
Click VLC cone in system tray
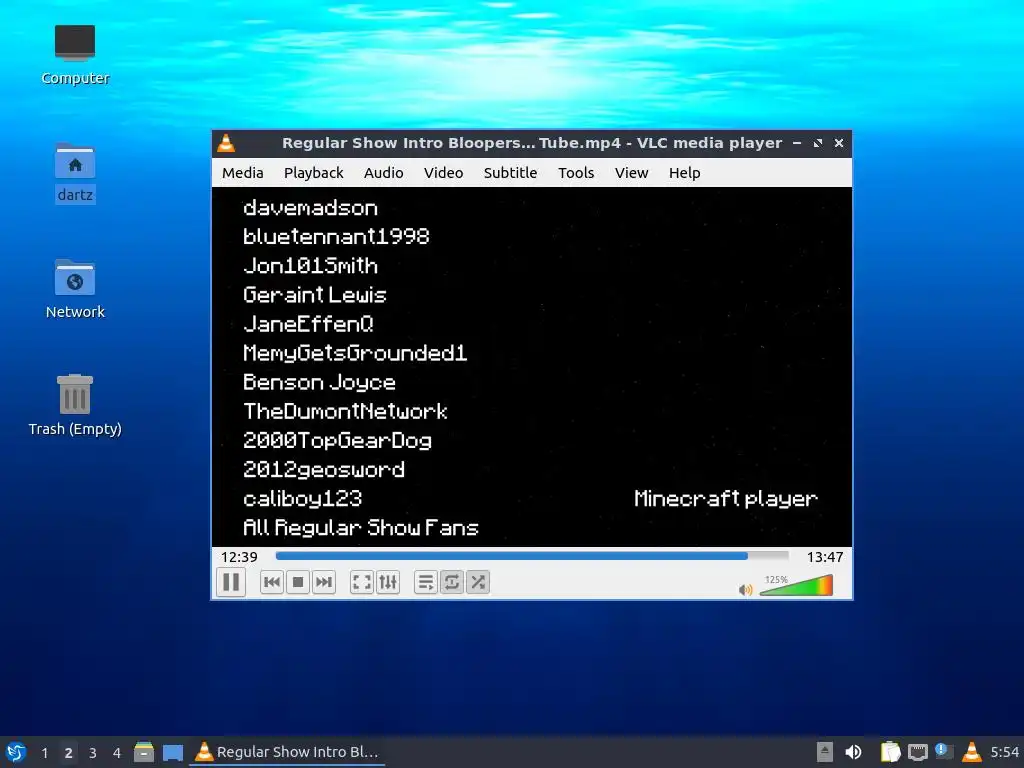tap(971, 752)
